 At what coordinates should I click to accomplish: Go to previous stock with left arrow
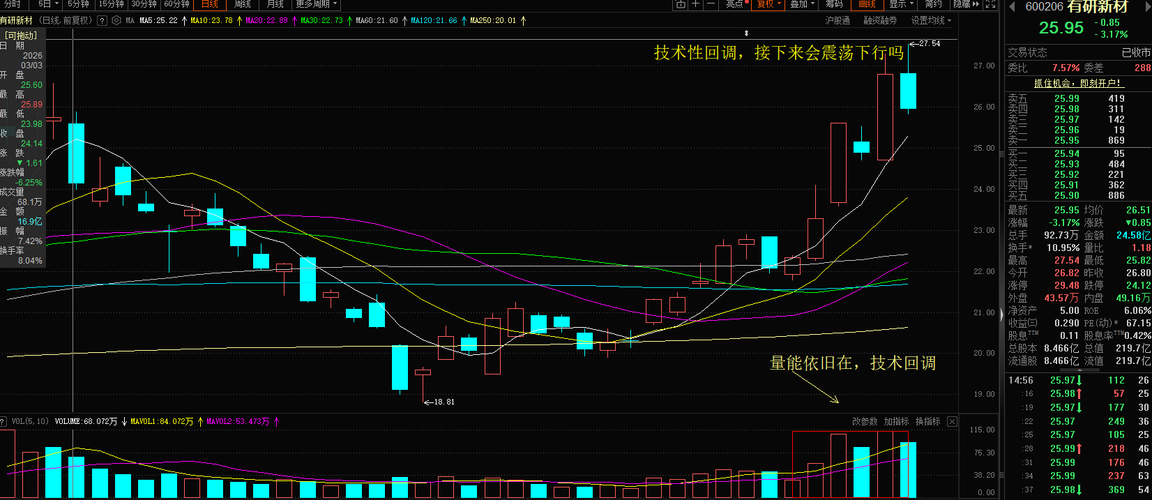coord(1012,7)
